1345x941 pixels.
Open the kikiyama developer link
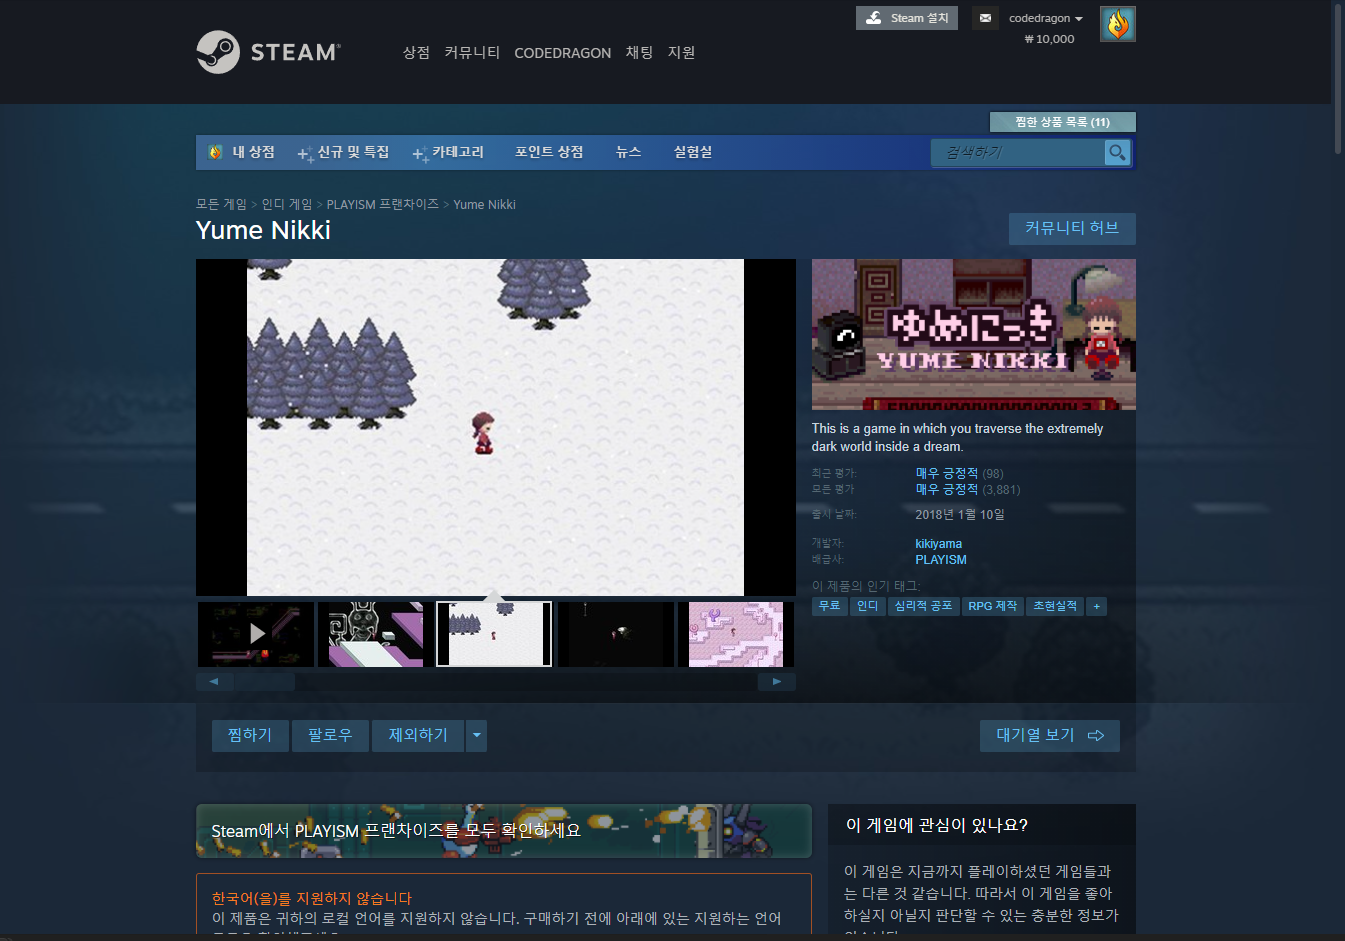pos(939,544)
